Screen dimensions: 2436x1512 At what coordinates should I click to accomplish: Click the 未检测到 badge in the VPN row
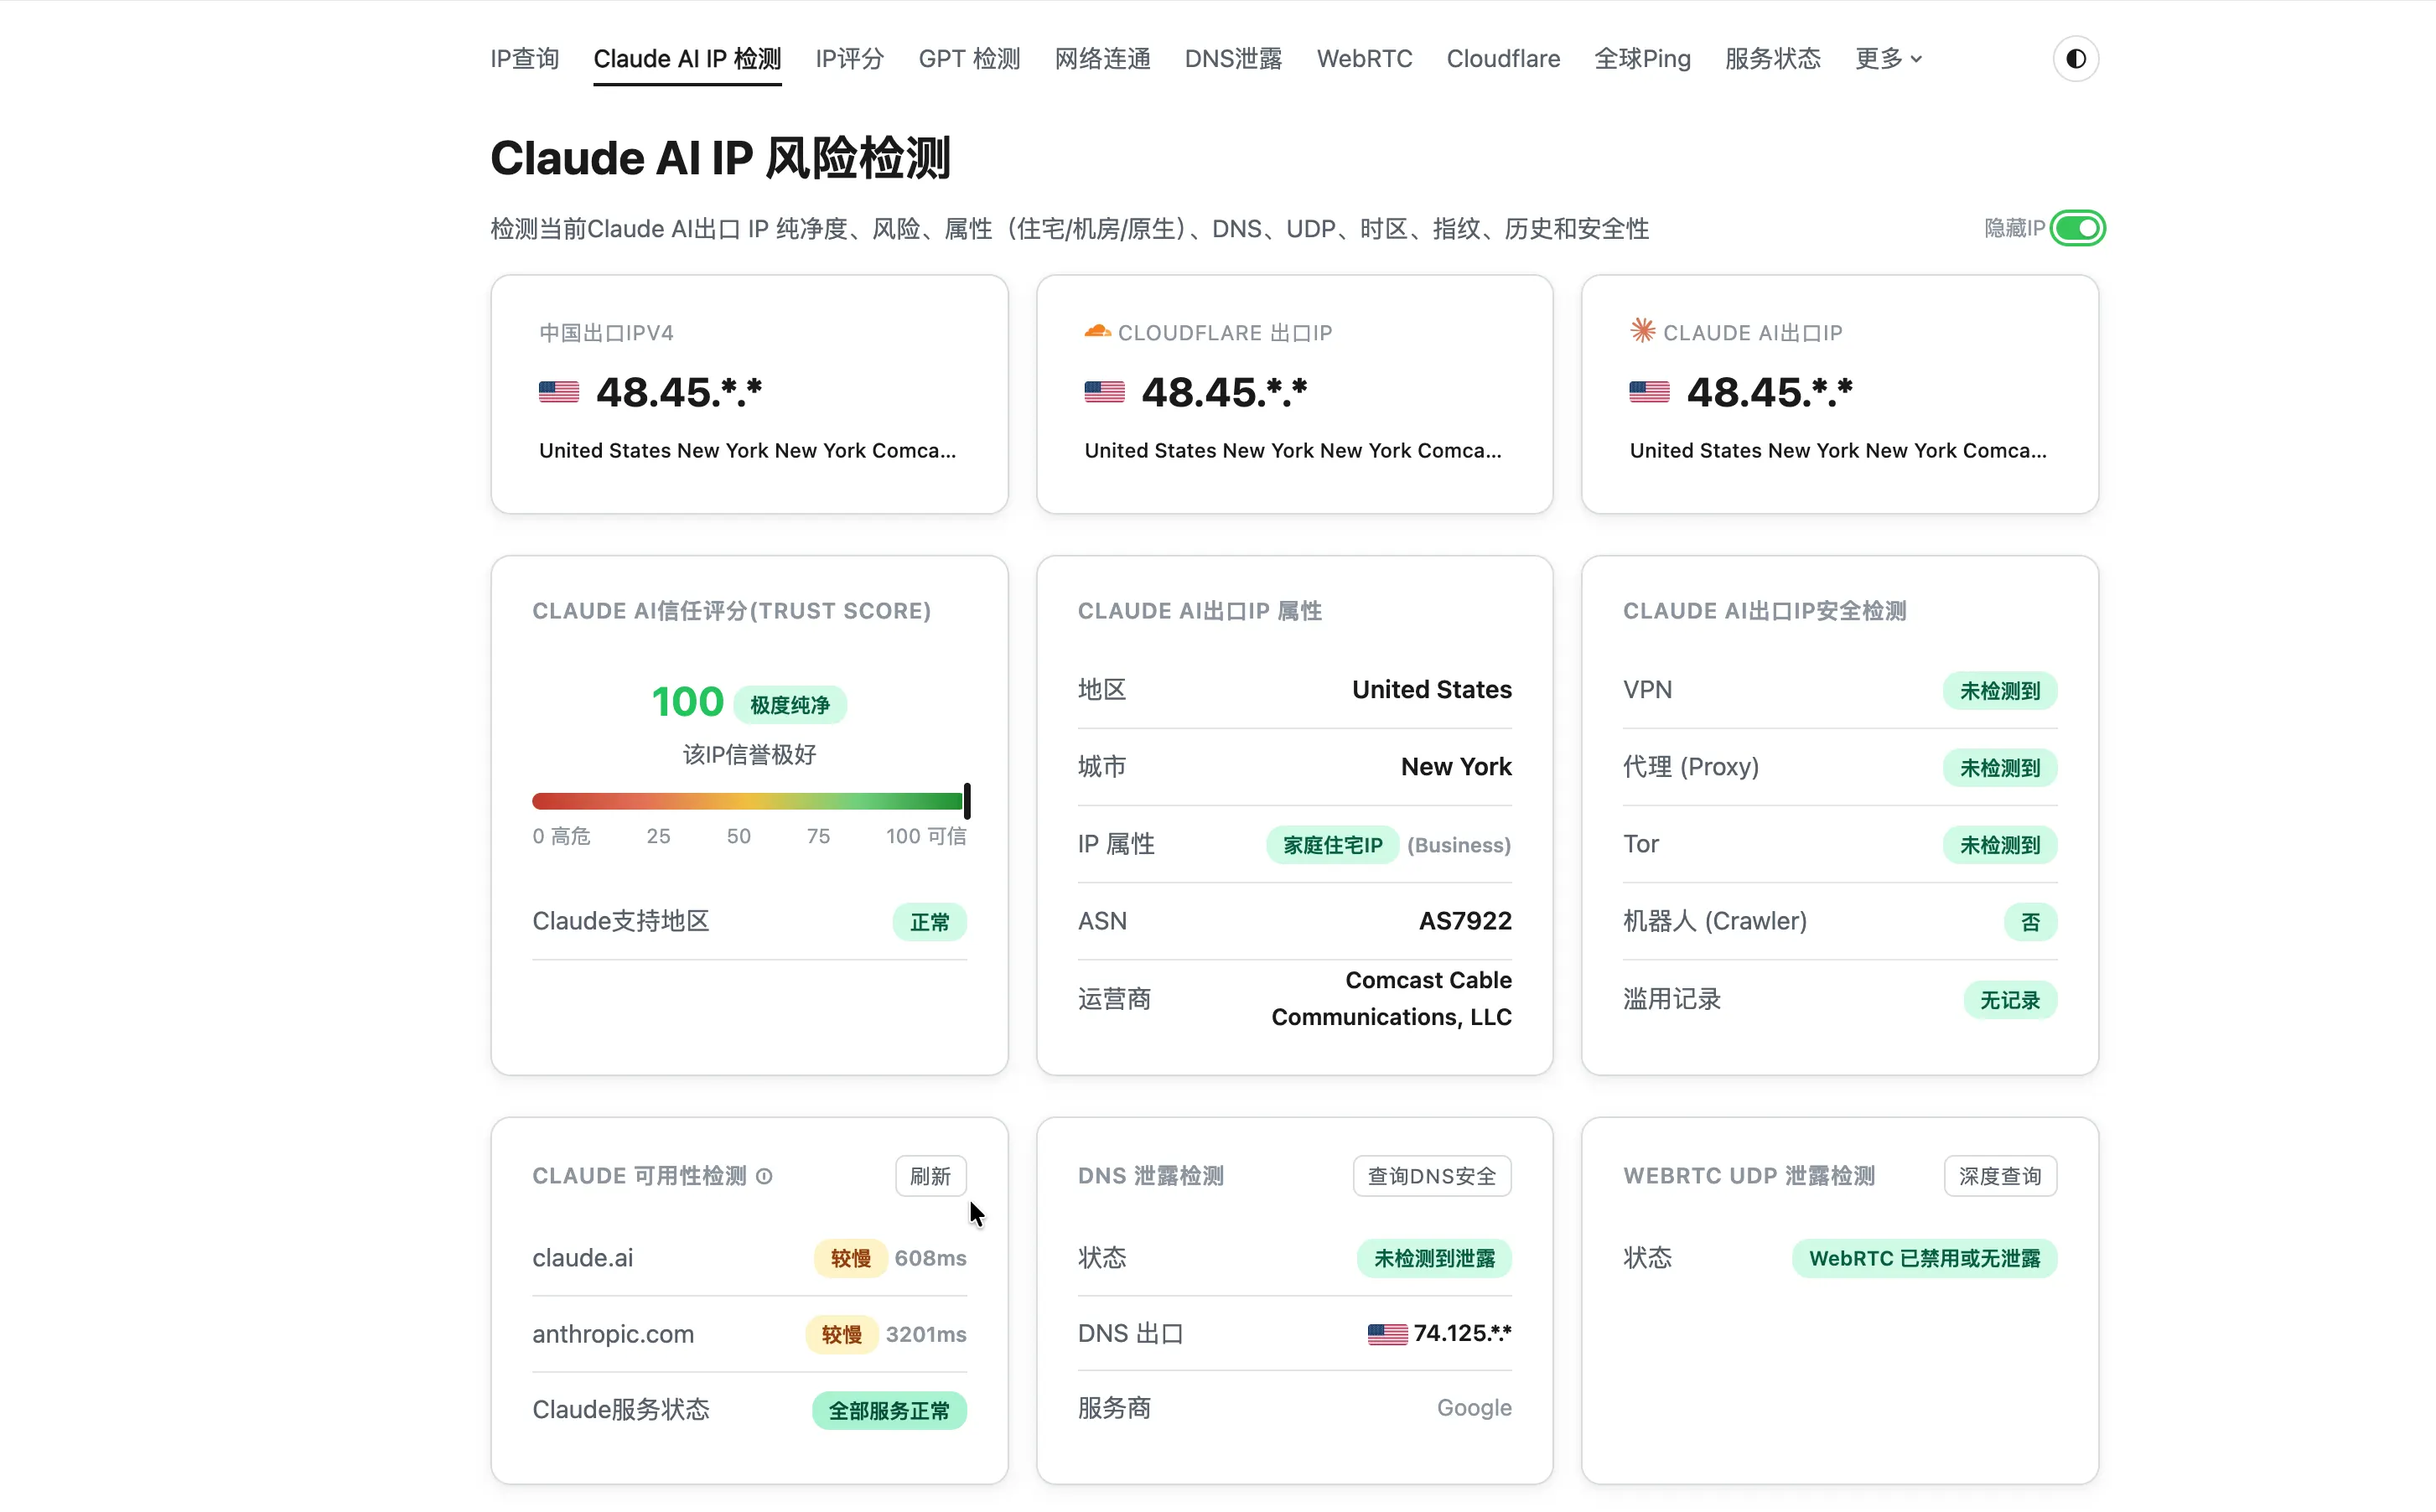point(2000,691)
